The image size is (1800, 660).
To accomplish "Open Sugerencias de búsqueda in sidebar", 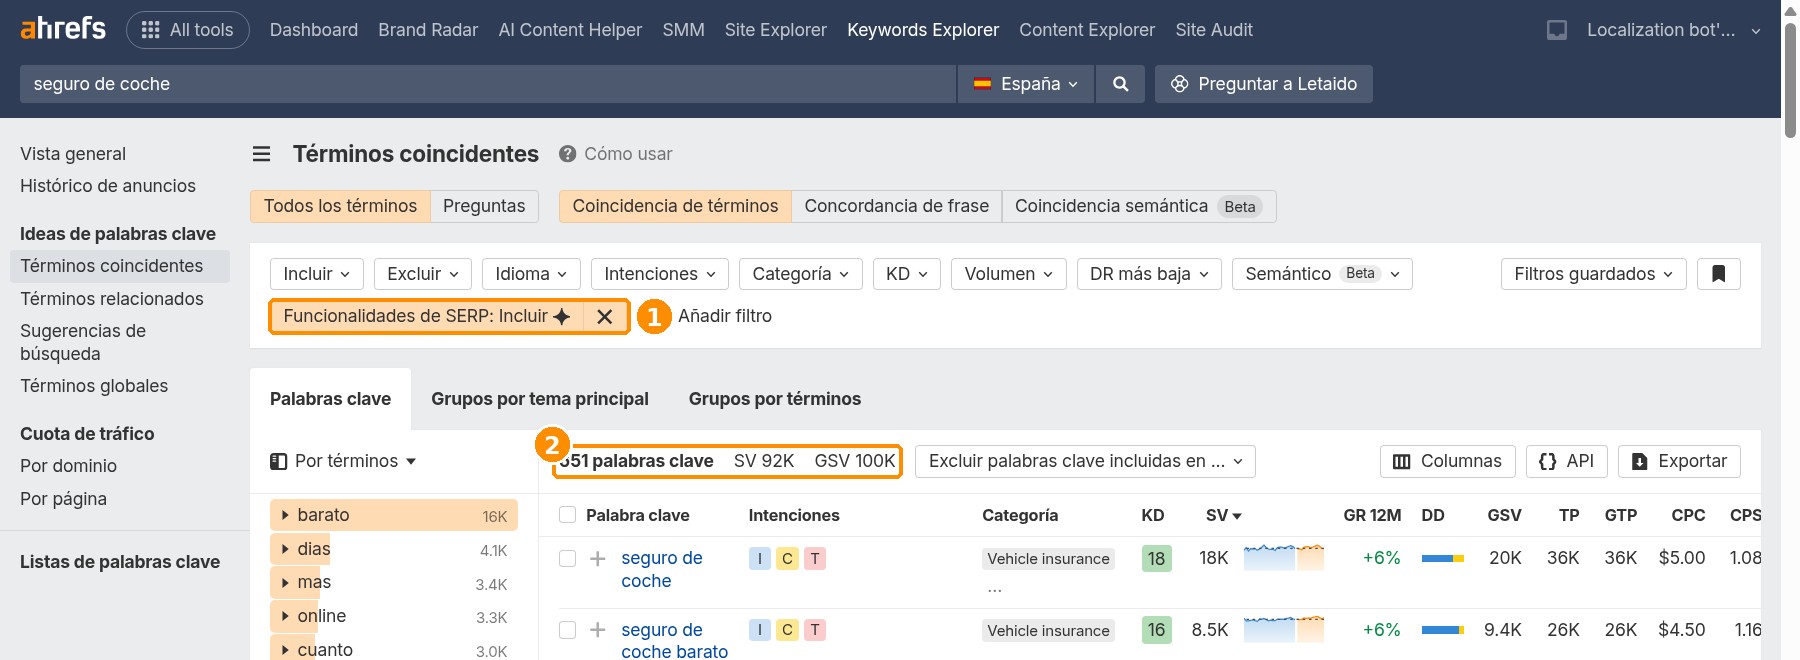I will [83, 342].
